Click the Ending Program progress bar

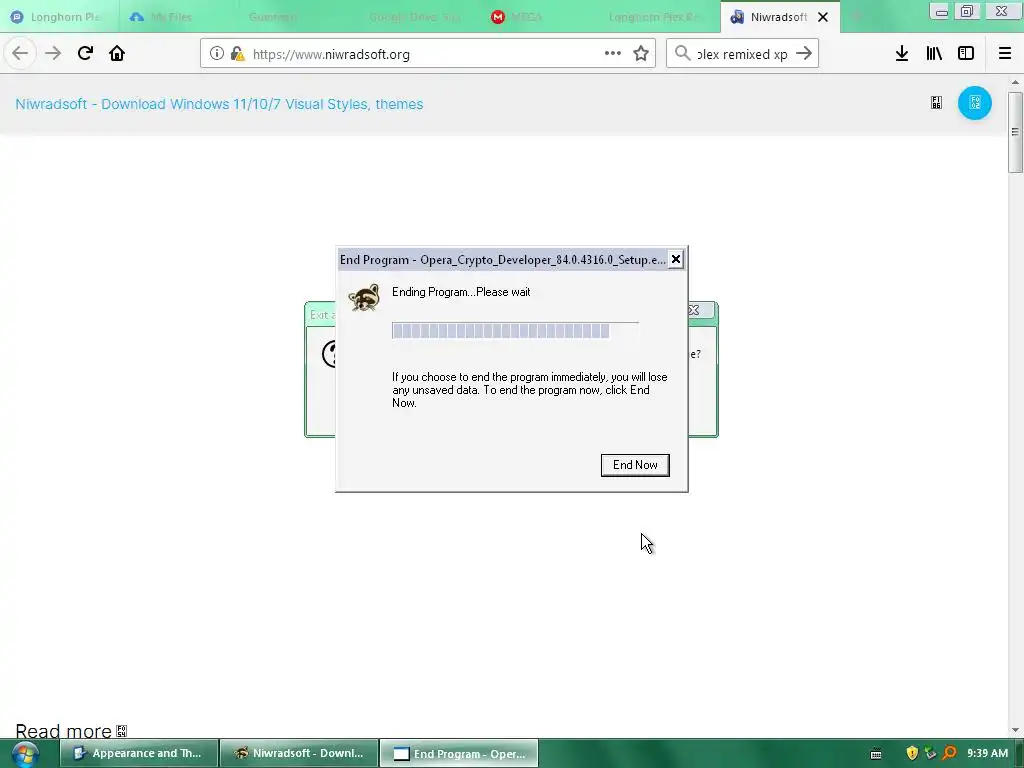(515, 330)
